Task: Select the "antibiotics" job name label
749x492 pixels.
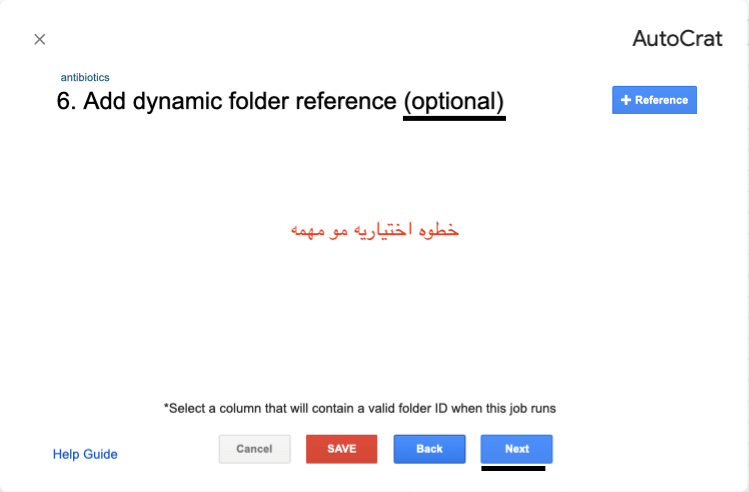Action: pyautogui.click(x=85, y=77)
